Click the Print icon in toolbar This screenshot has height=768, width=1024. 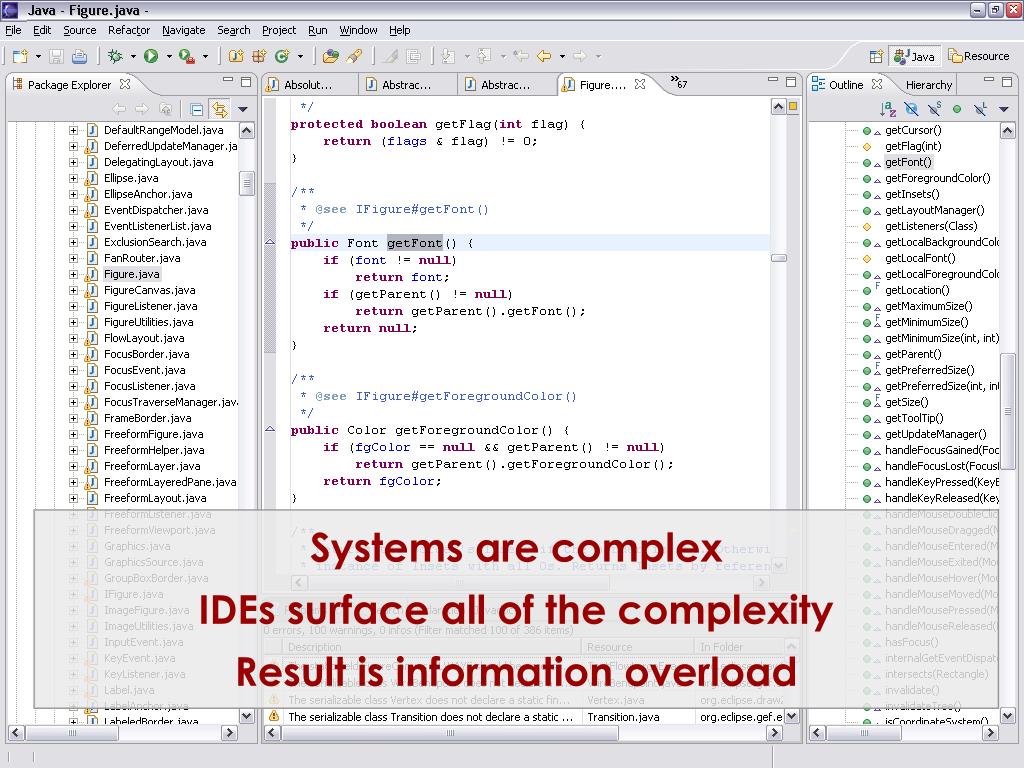79,57
